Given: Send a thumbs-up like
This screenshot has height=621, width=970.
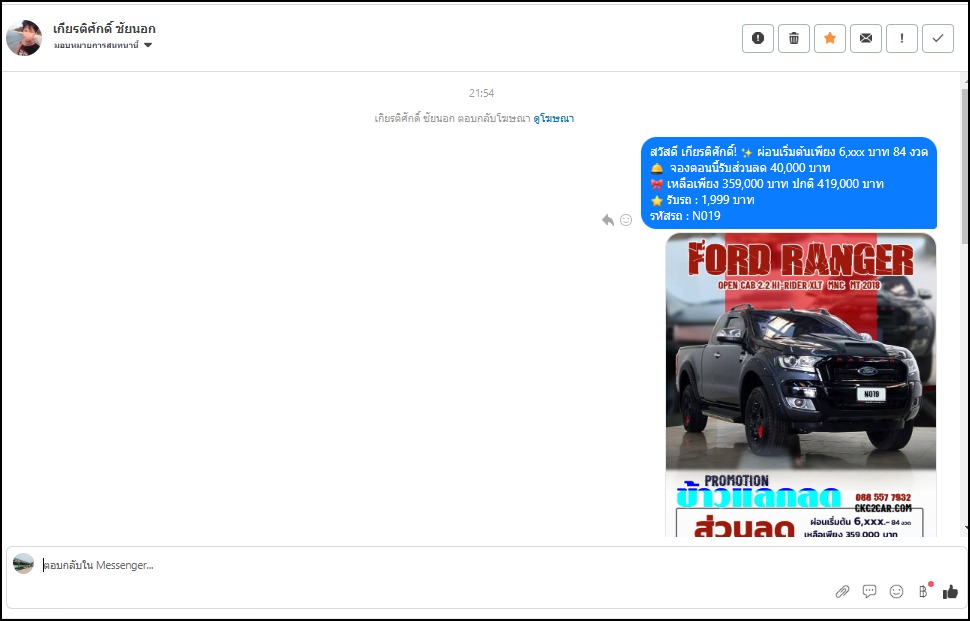Looking at the screenshot, I should (950, 592).
